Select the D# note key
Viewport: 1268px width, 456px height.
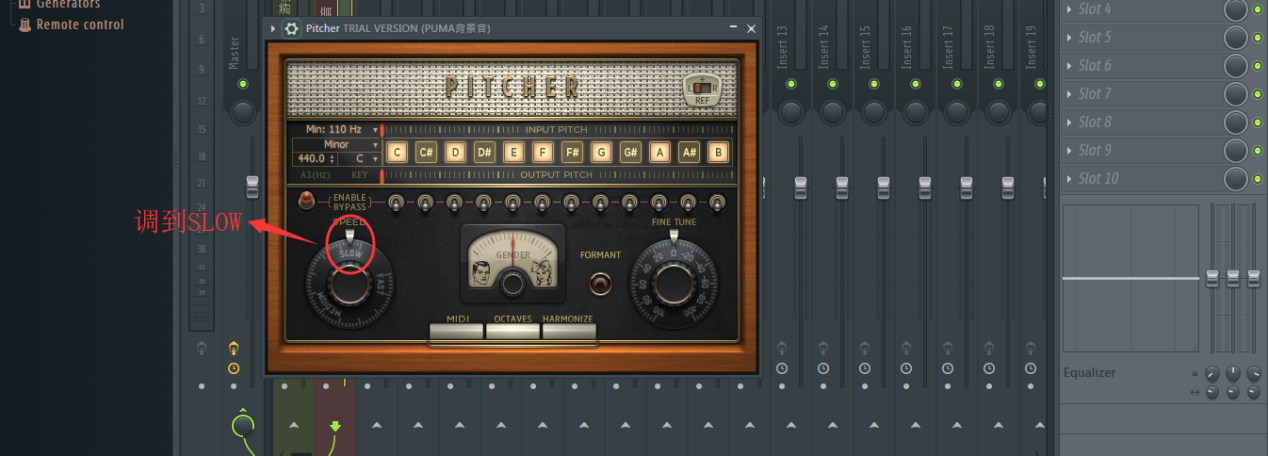(x=484, y=152)
